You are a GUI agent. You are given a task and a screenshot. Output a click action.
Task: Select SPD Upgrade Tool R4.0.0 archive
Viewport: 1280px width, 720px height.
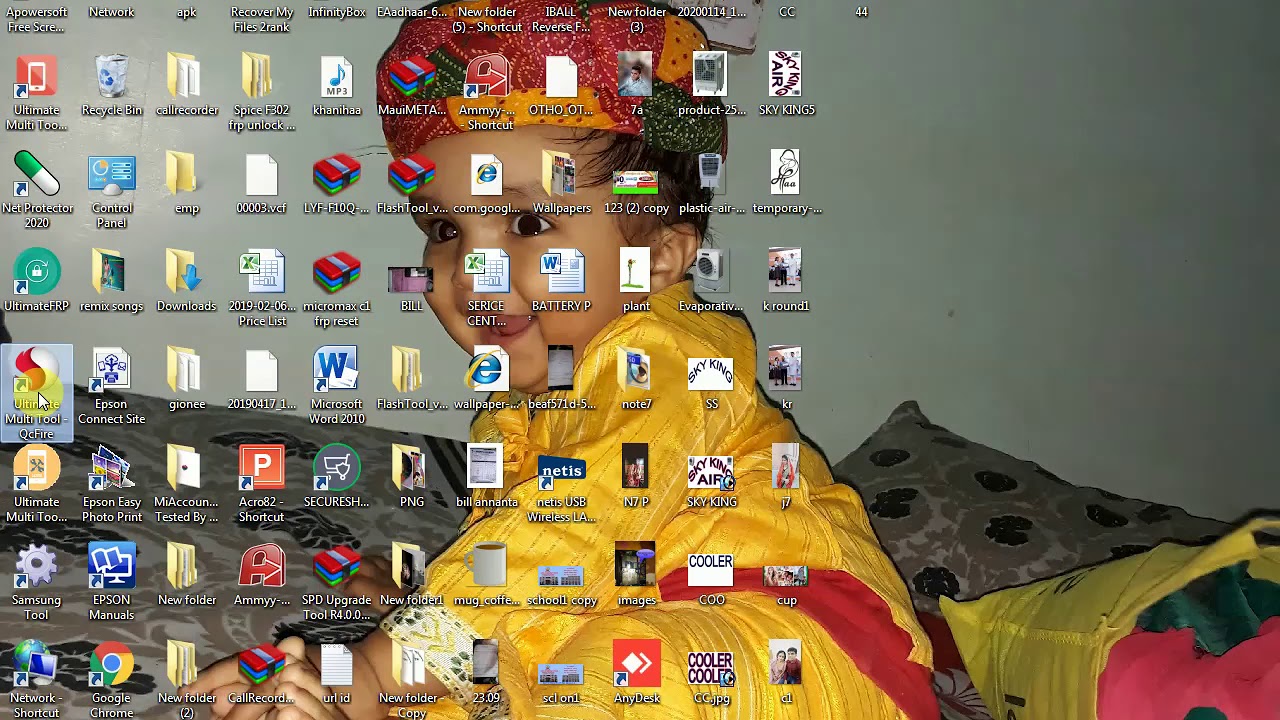(x=337, y=568)
